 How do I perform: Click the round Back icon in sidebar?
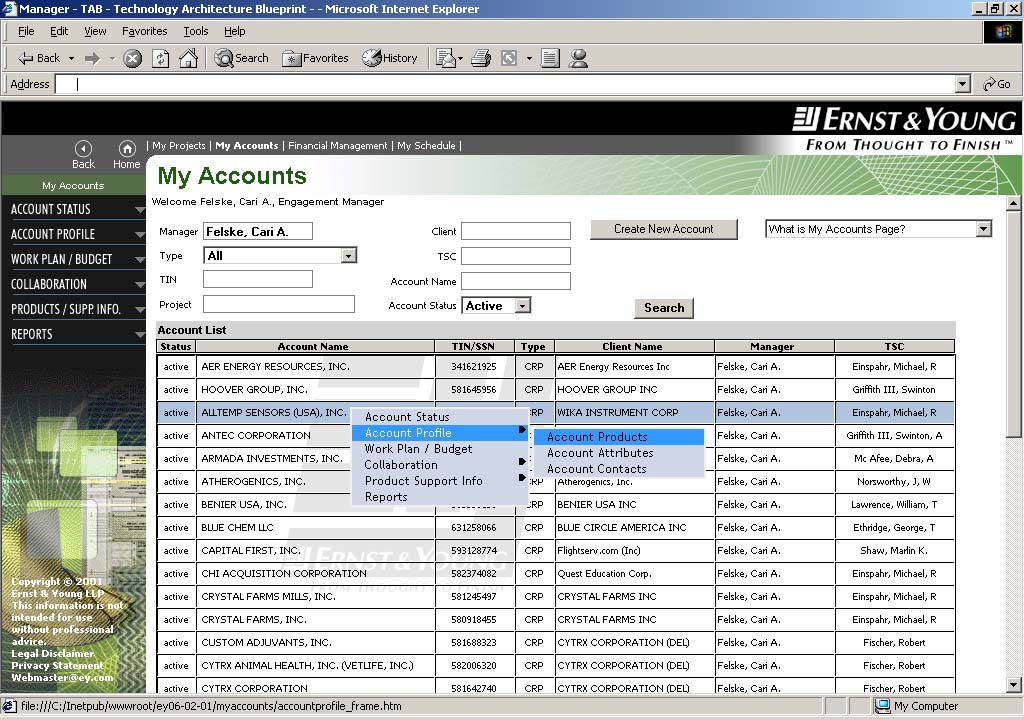(83, 148)
